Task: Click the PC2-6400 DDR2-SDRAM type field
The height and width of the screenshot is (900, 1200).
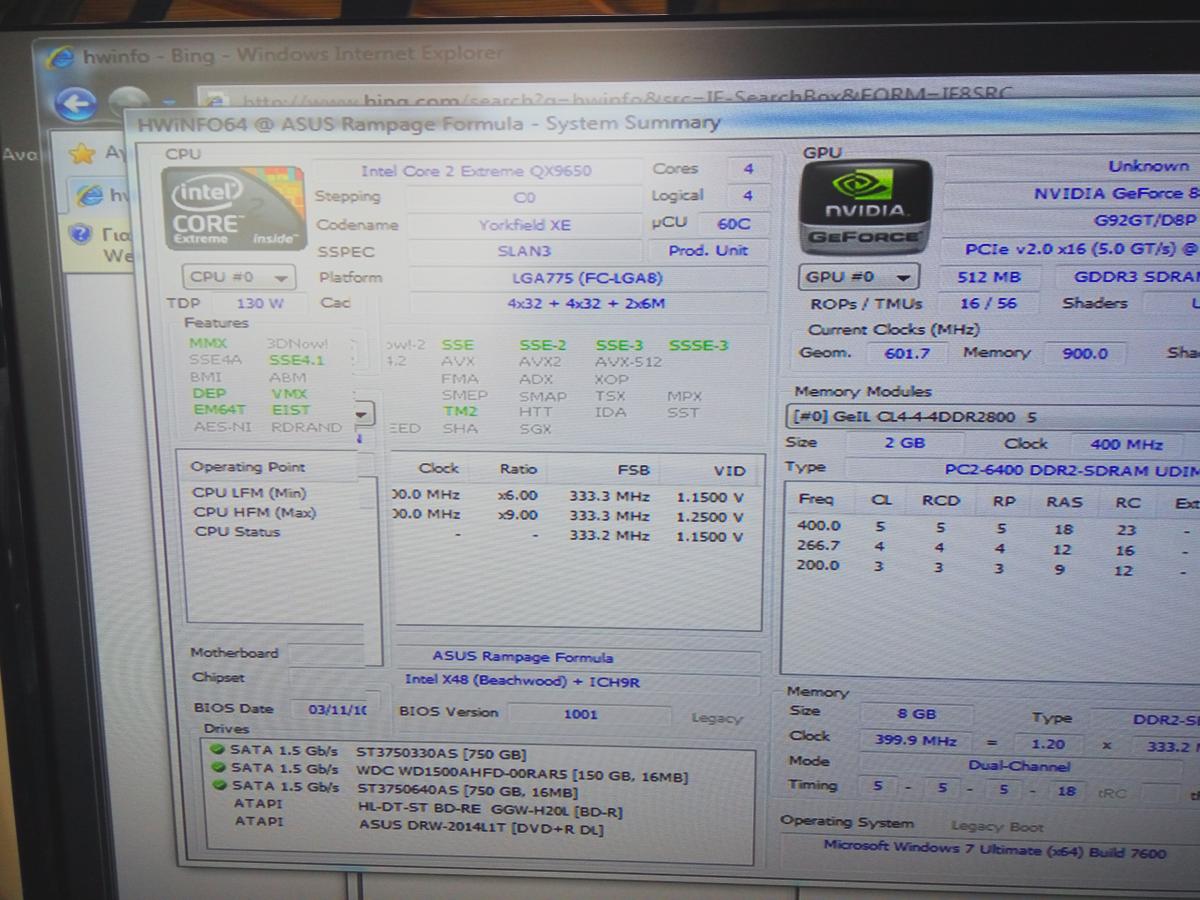Action: 1022,469
